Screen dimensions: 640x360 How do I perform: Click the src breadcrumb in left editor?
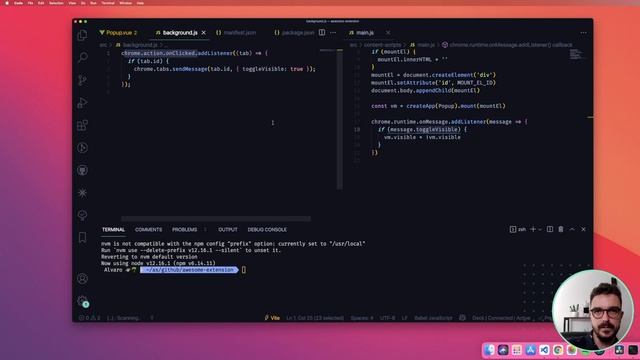click(x=103, y=45)
